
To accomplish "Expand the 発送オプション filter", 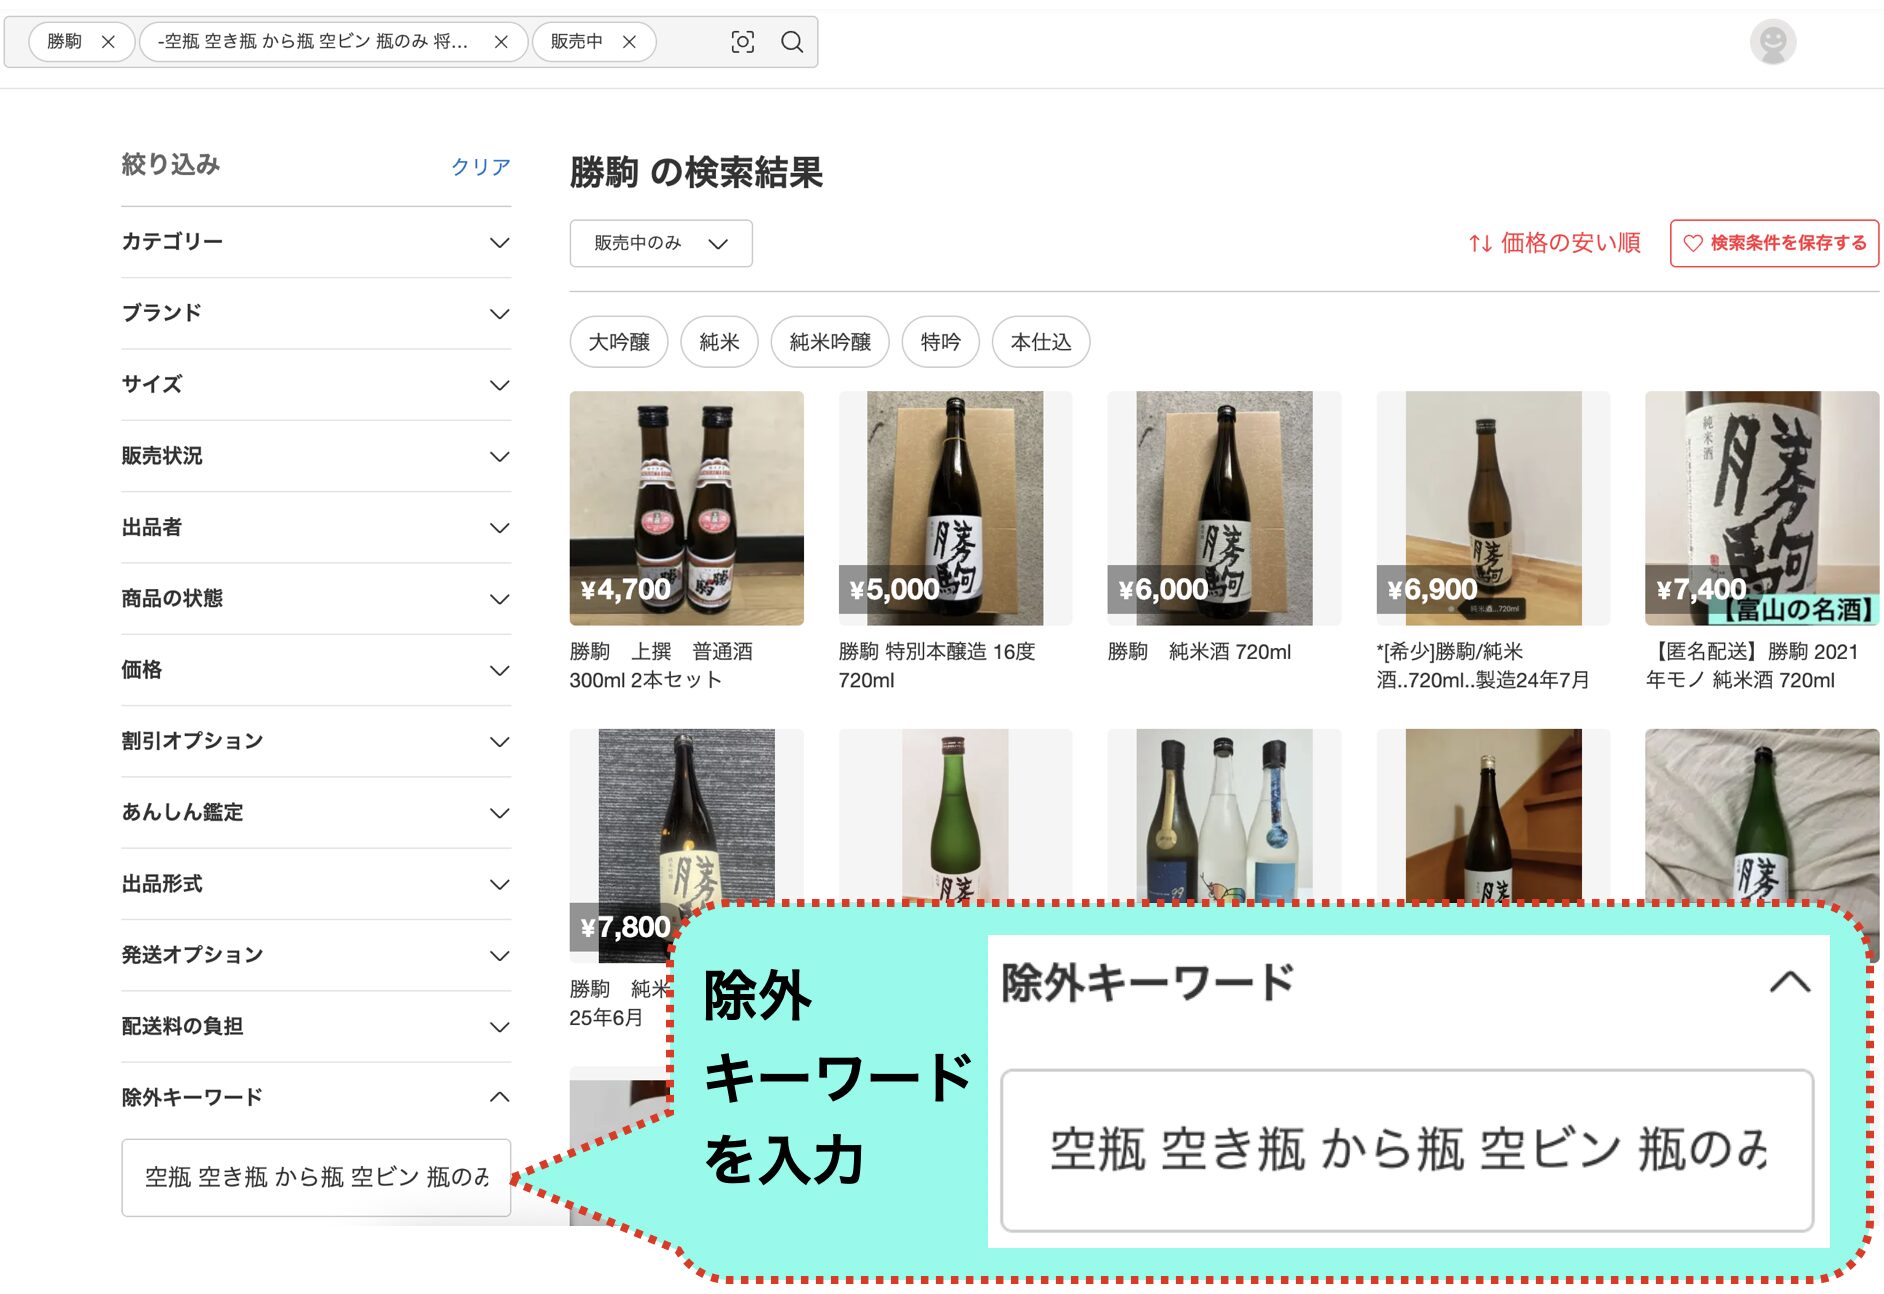I will (316, 955).
